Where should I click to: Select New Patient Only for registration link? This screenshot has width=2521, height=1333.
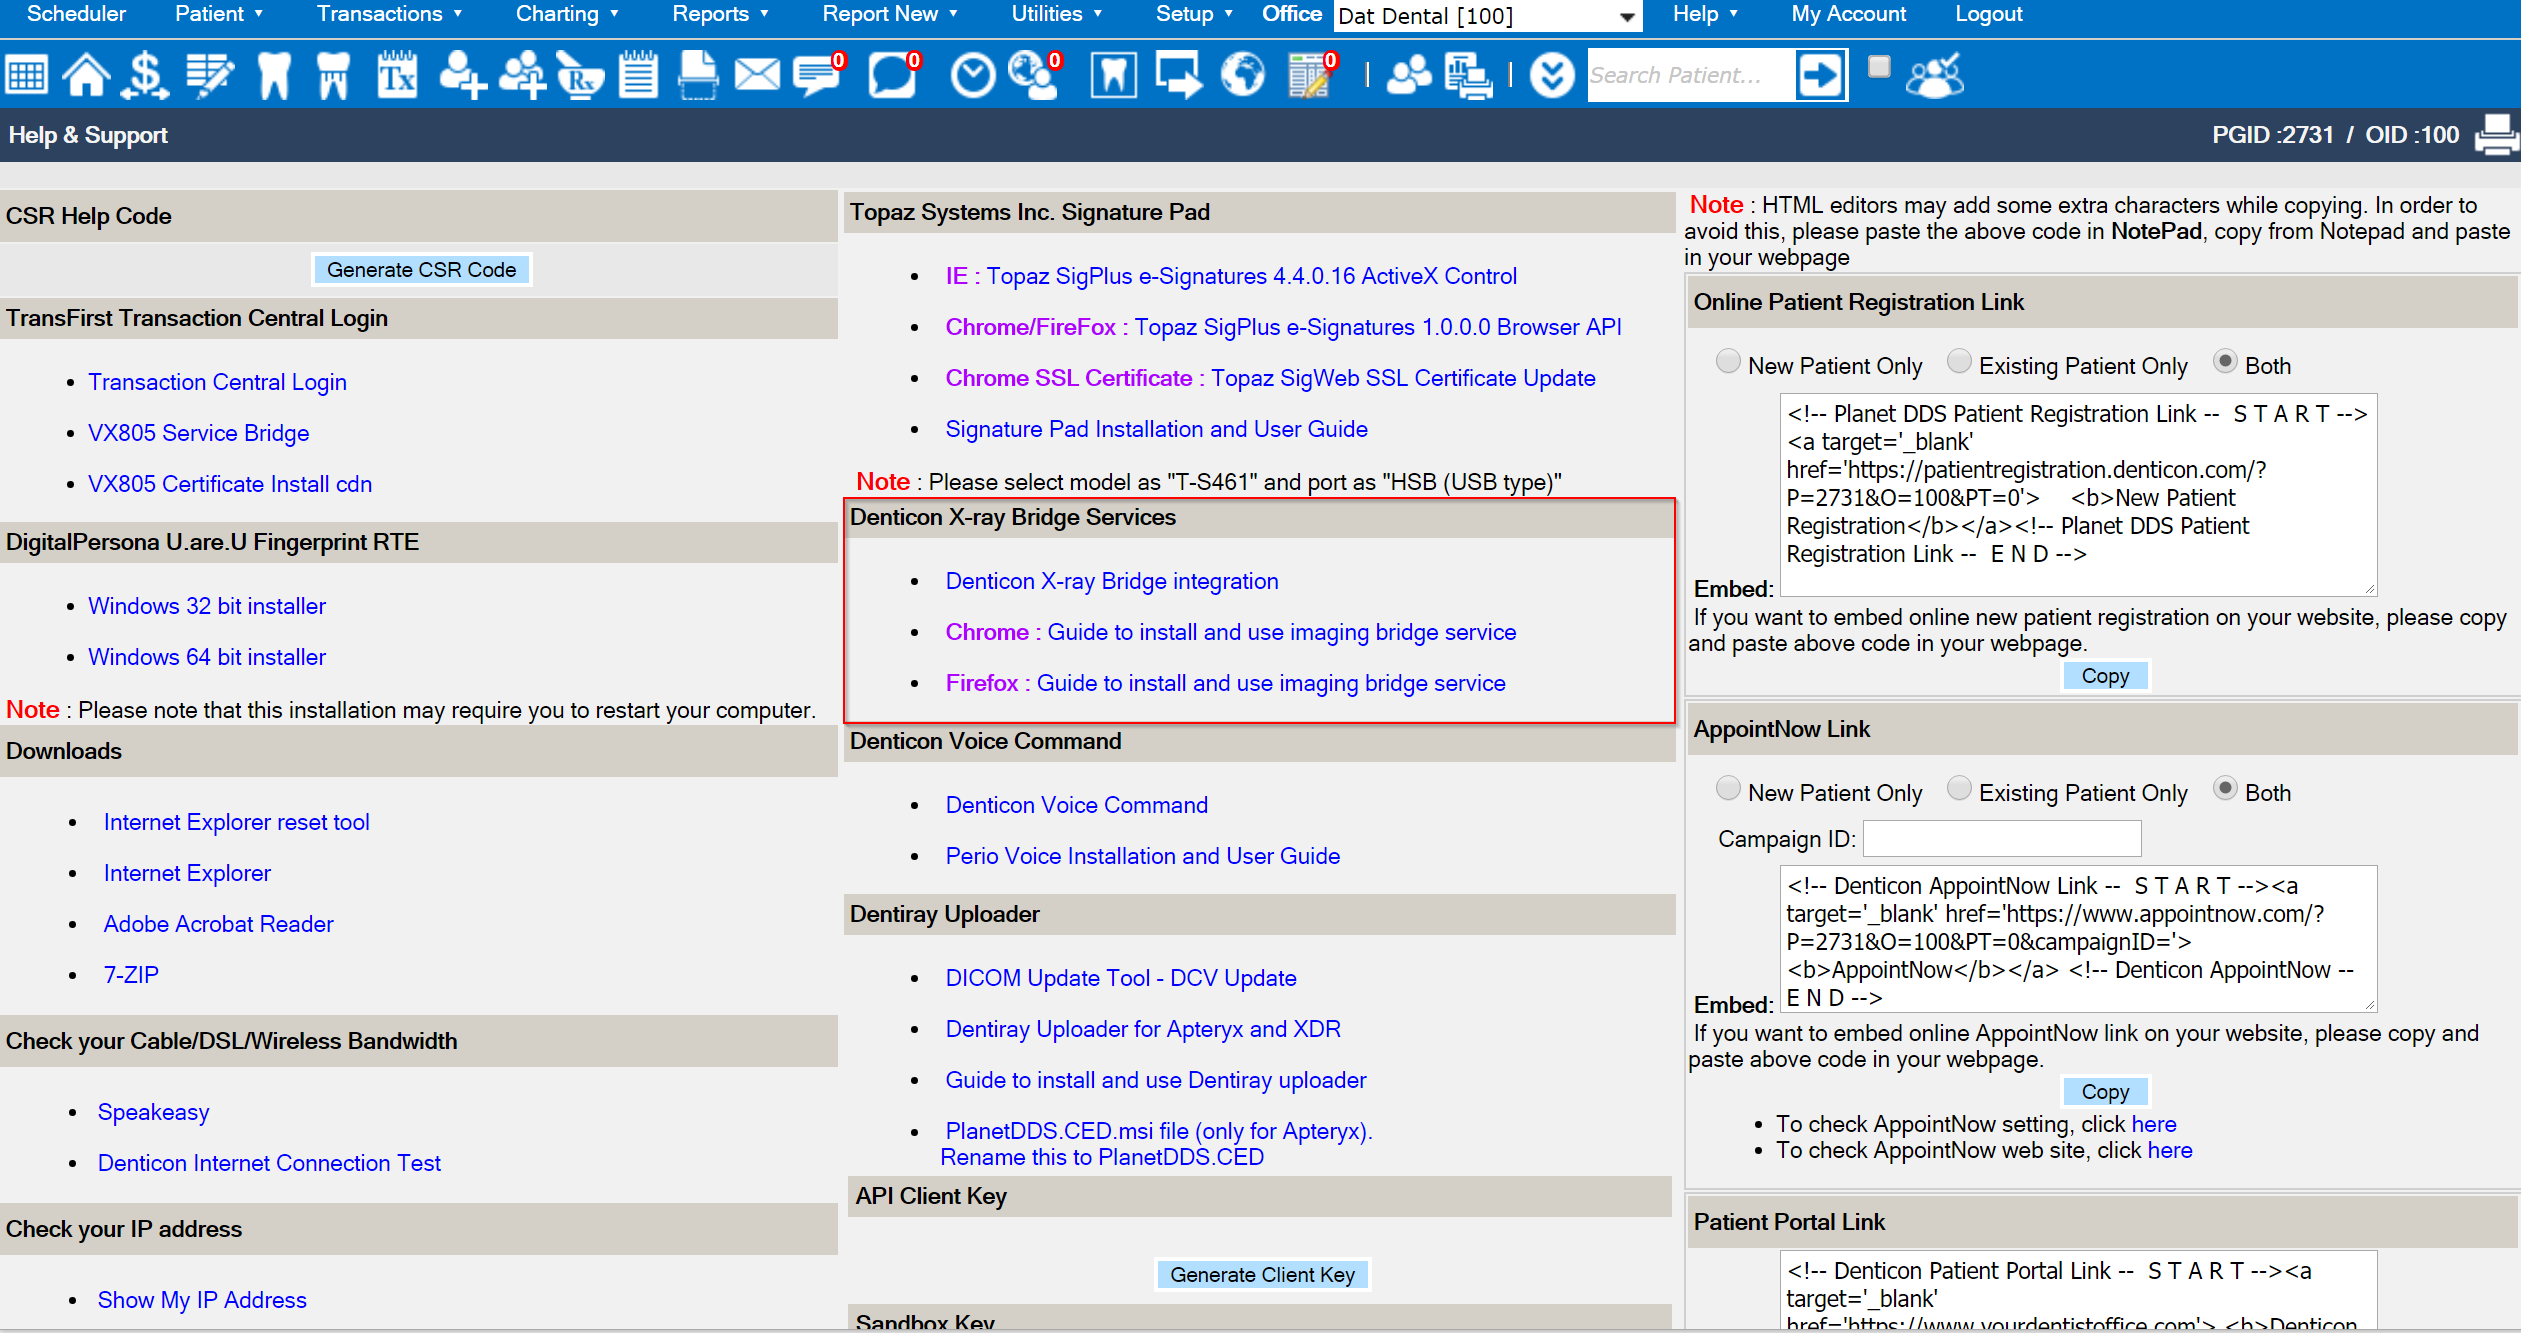click(x=1727, y=362)
